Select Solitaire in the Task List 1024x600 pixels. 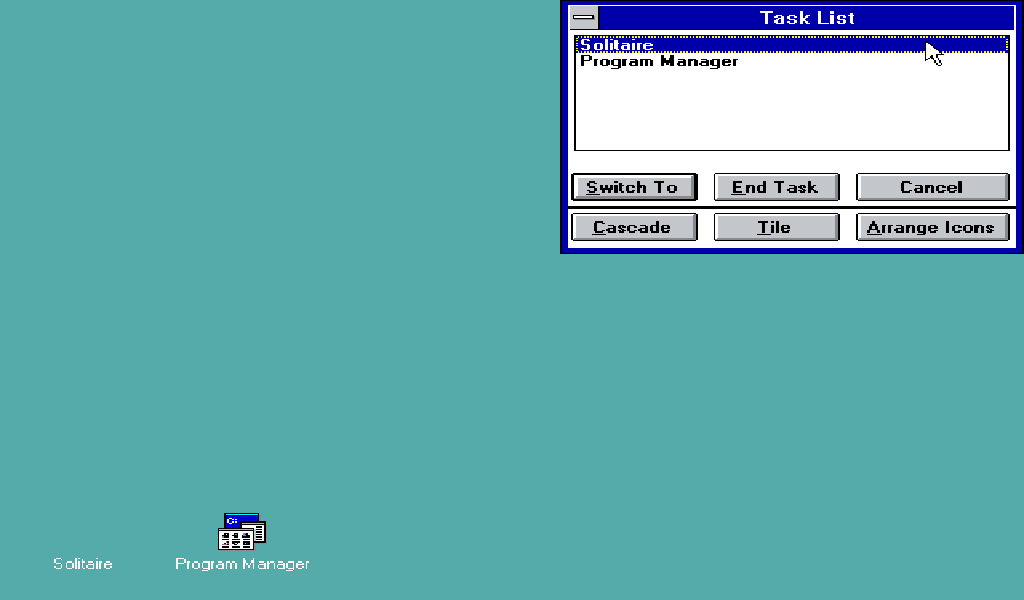(x=792, y=44)
